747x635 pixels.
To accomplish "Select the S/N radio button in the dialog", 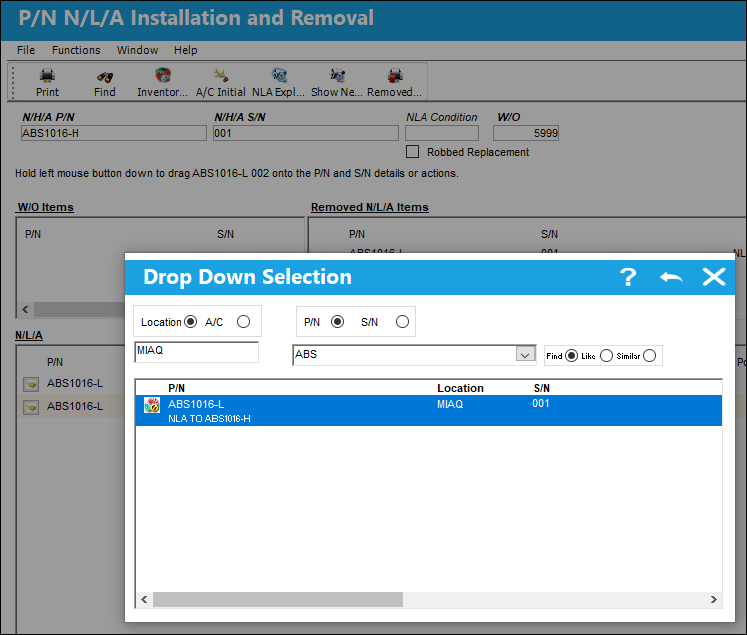I will (402, 322).
